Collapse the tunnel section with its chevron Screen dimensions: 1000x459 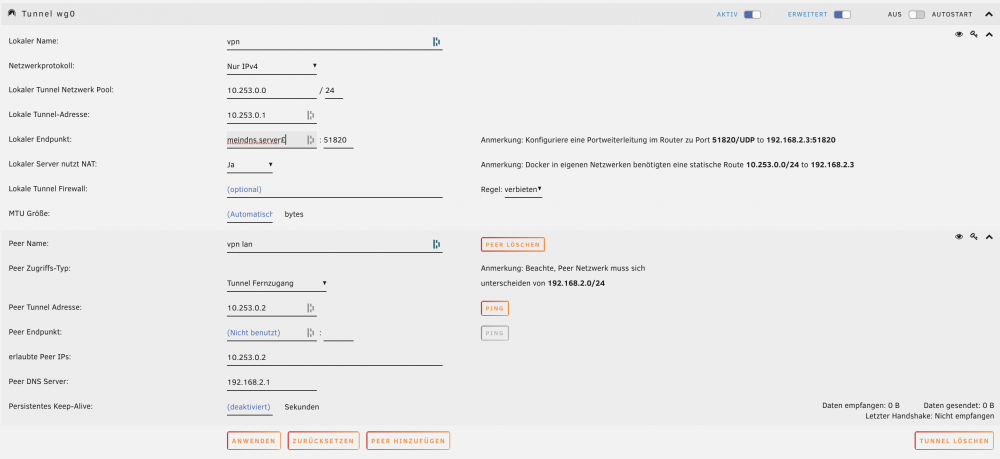[989, 35]
